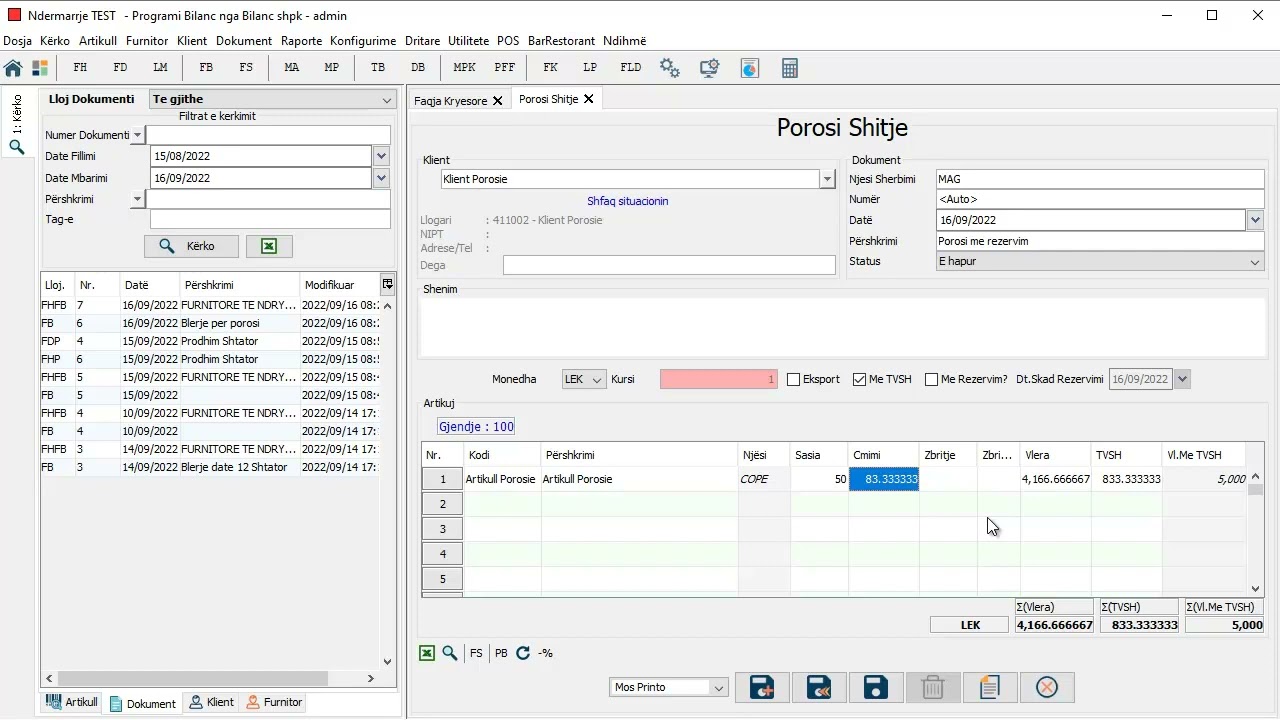Click the plain save disk icon
The width and height of the screenshot is (1280, 720).
pyautogui.click(x=876, y=687)
